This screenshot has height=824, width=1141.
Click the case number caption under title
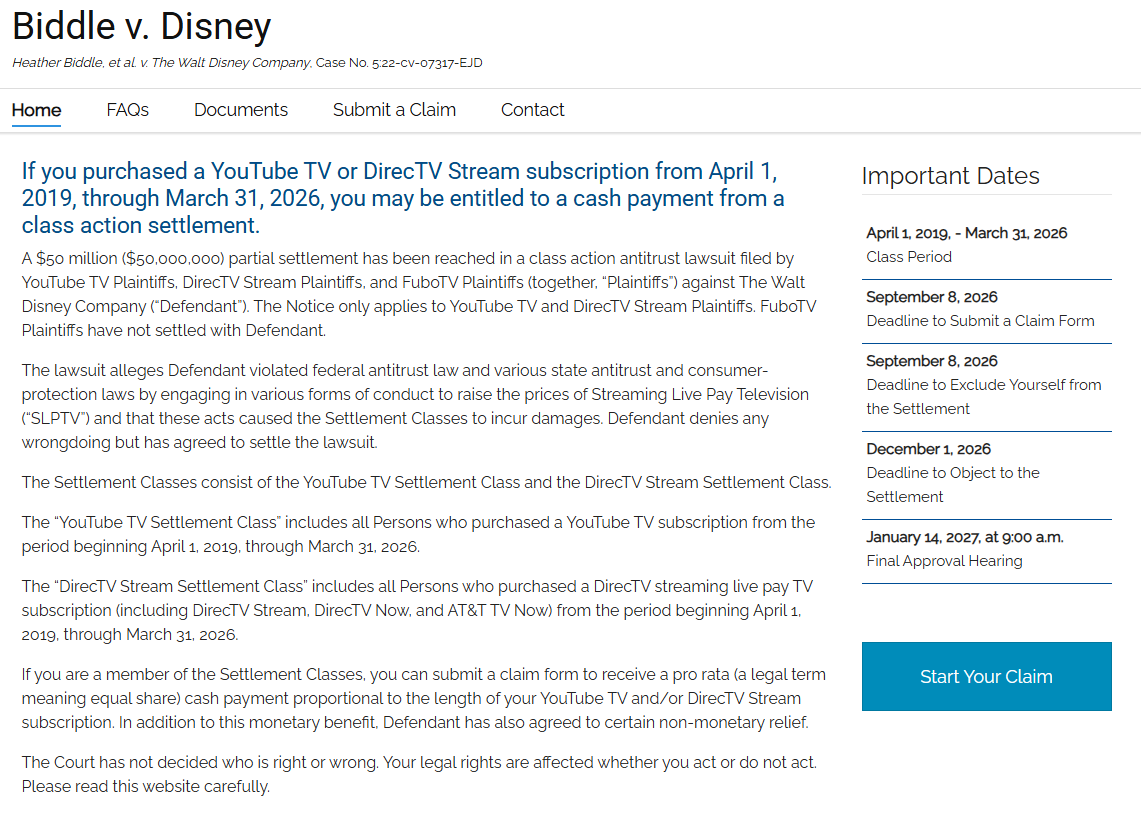point(247,63)
